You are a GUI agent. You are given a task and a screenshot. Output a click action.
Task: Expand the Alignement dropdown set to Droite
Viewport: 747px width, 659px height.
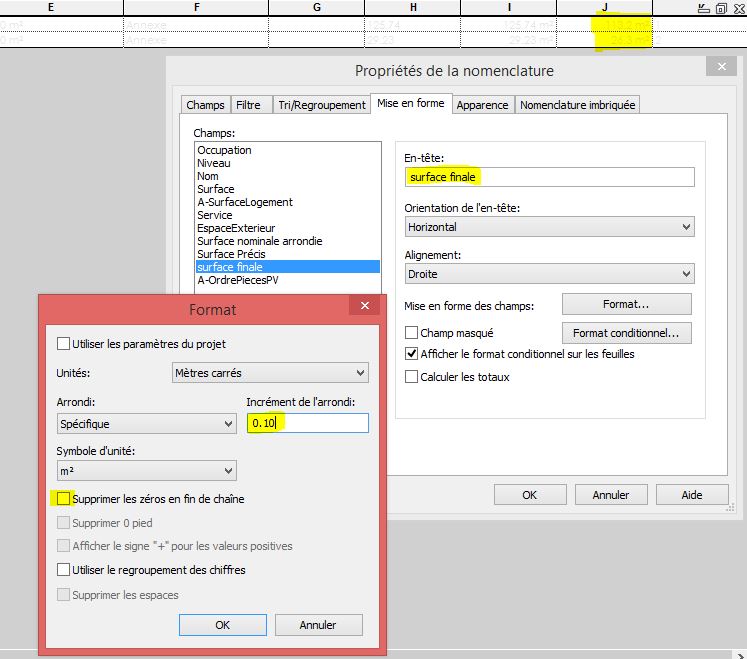point(549,274)
